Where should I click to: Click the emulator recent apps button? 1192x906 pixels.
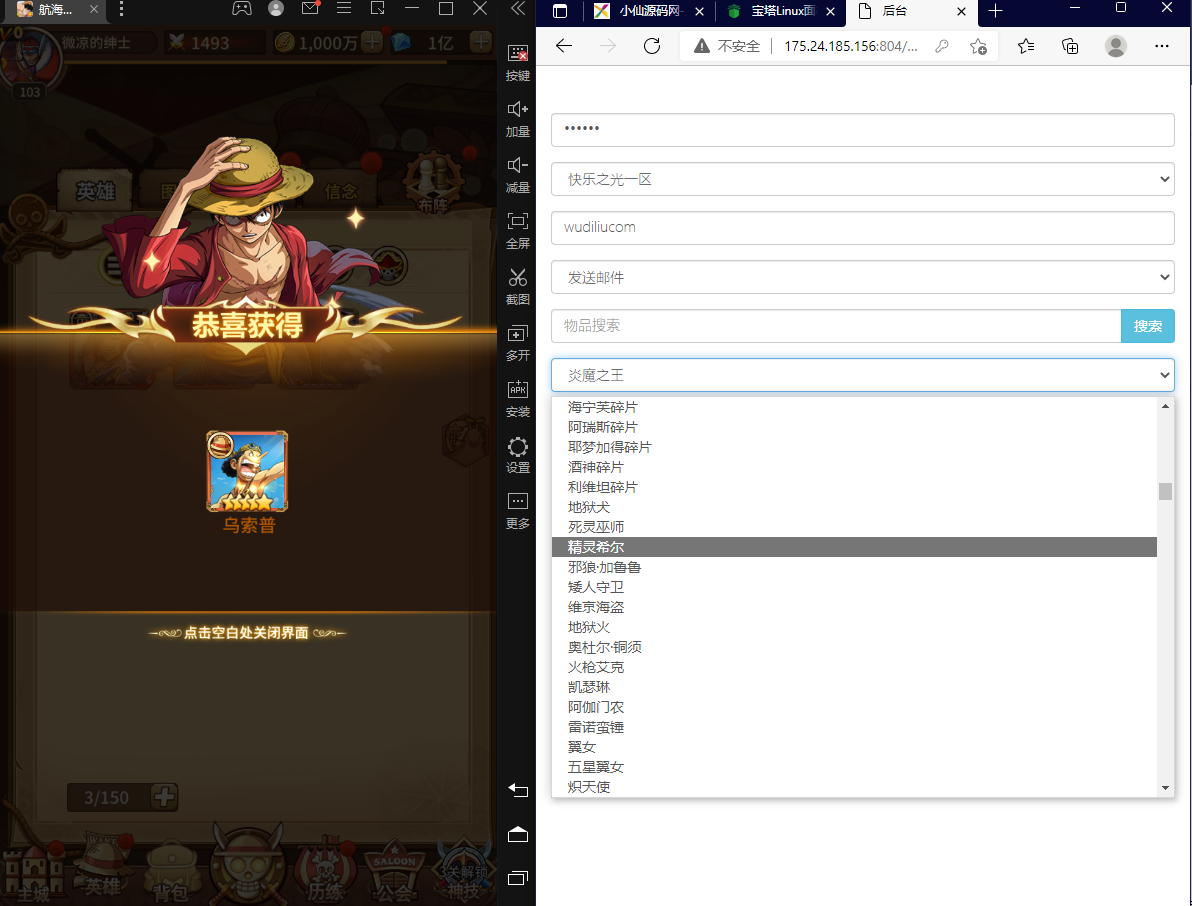point(518,878)
